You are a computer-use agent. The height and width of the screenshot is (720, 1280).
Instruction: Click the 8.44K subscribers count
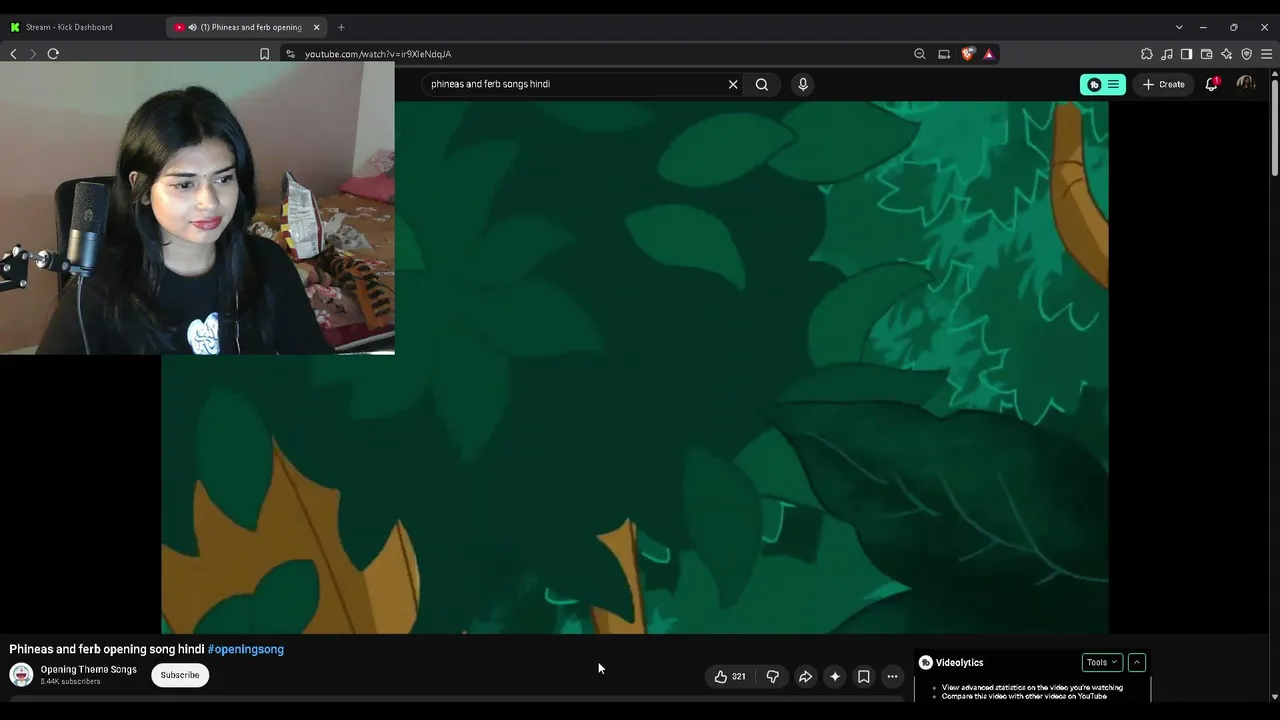70,682
